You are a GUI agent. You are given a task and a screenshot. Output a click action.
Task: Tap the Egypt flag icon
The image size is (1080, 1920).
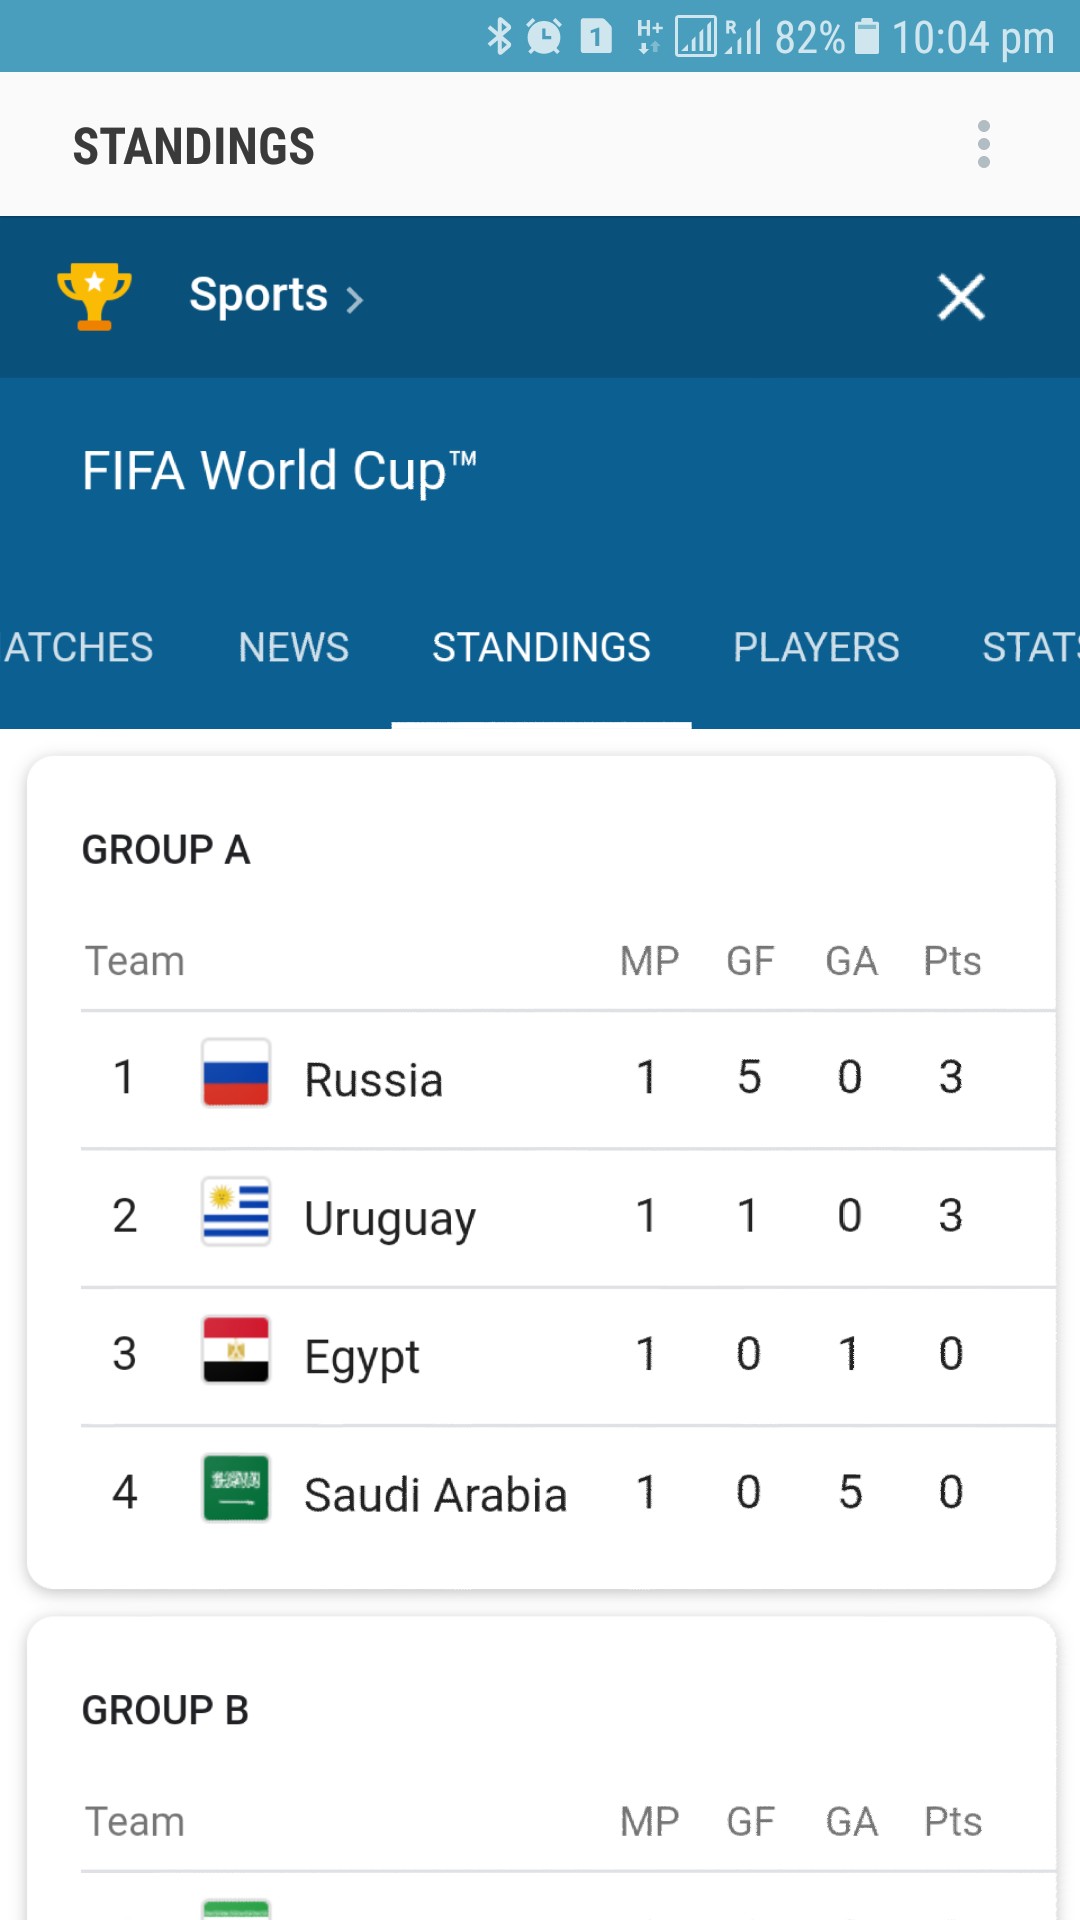236,1350
